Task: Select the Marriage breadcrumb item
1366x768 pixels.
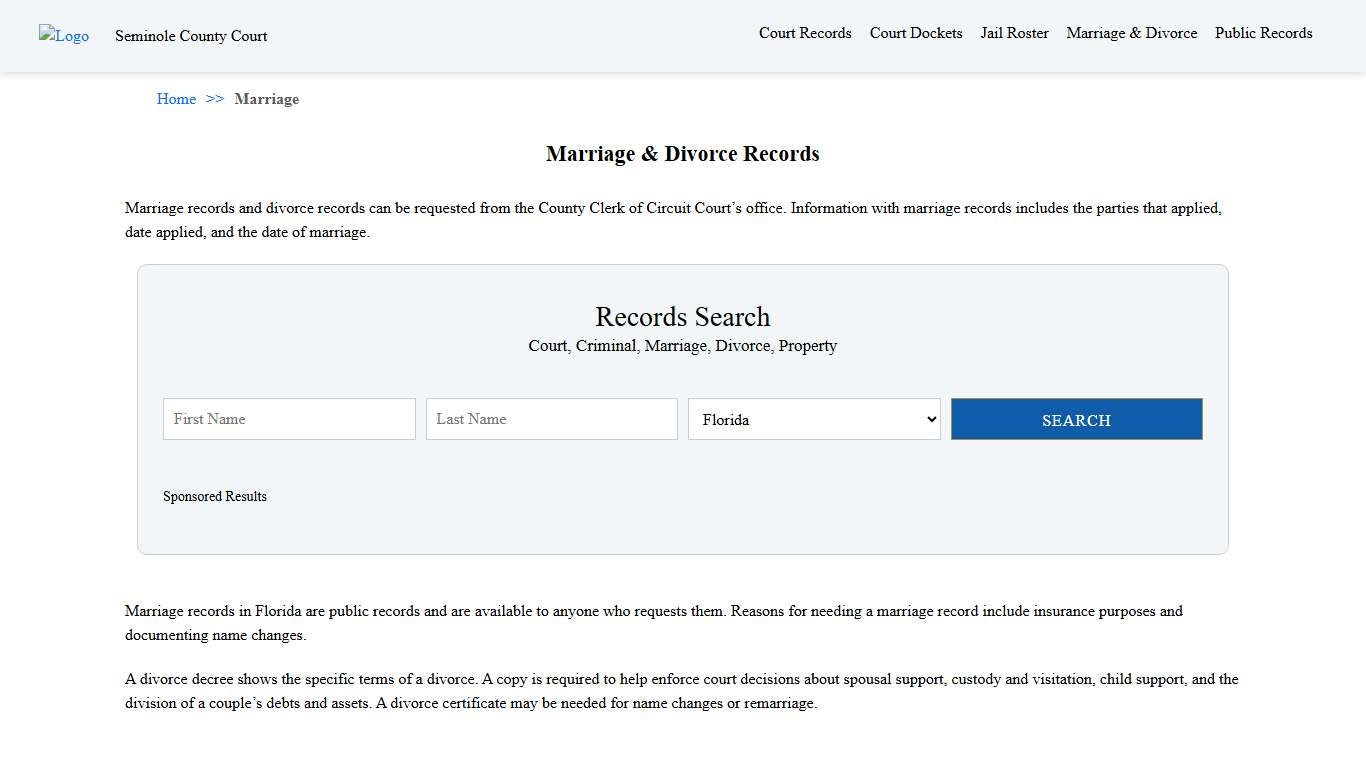Action: [266, 99]
